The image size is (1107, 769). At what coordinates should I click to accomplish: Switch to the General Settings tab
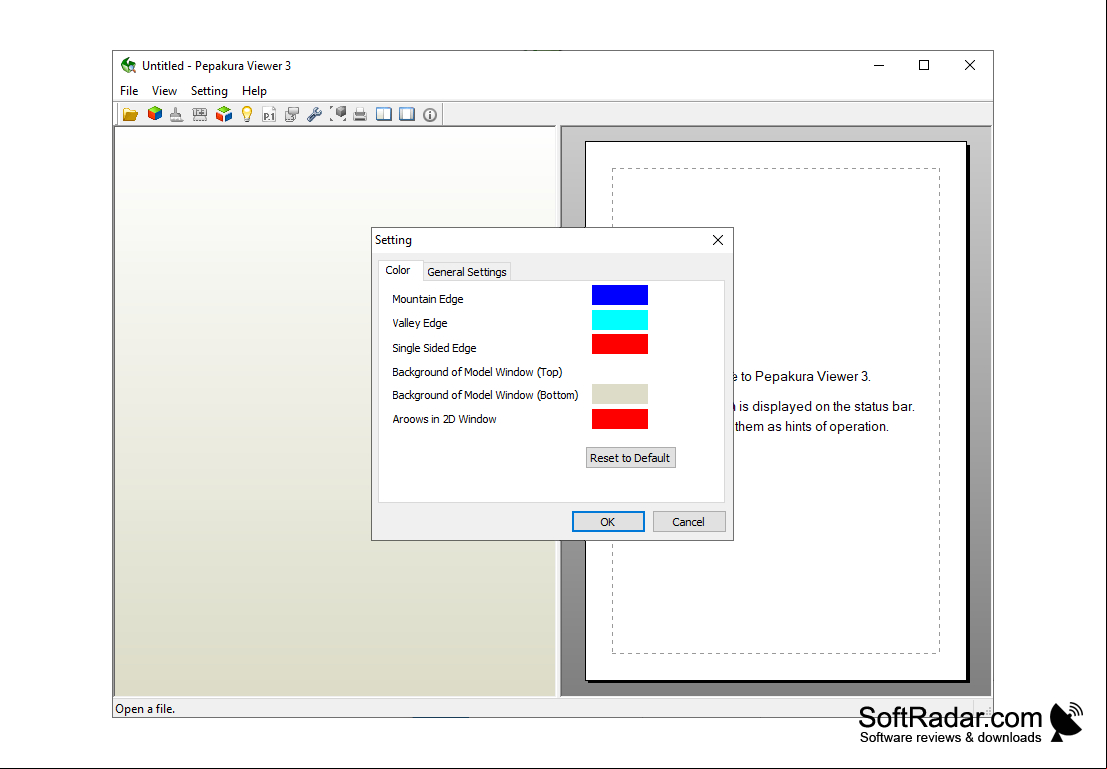[x=467, y=272]
